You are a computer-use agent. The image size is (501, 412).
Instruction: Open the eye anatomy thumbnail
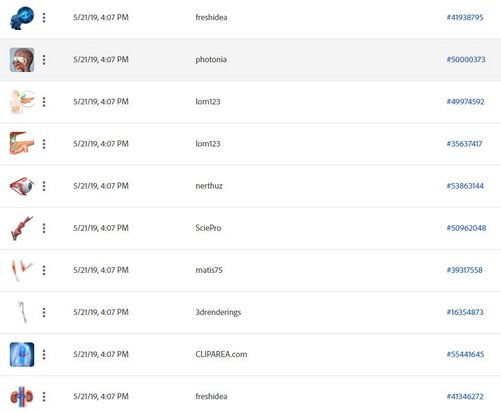pyautogui.click(x=22, y=186)
